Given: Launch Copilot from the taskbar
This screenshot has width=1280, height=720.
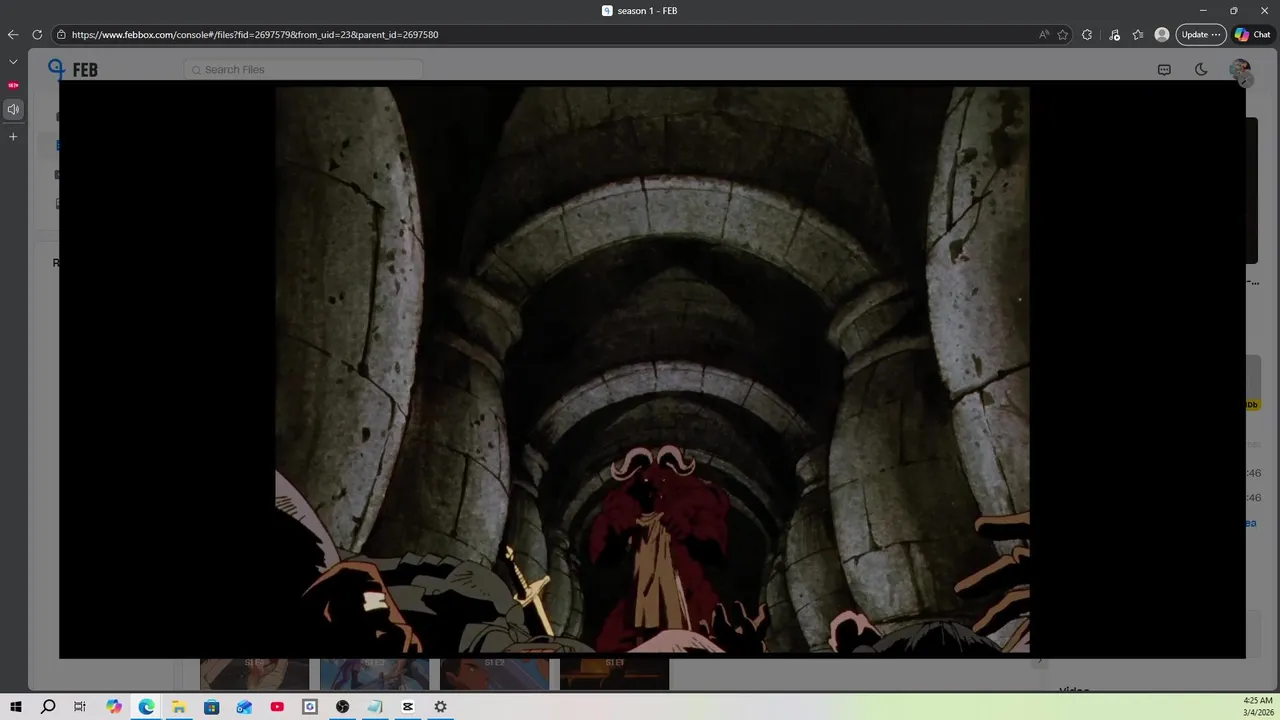Looking at the screenshot, I should [114, 706].
